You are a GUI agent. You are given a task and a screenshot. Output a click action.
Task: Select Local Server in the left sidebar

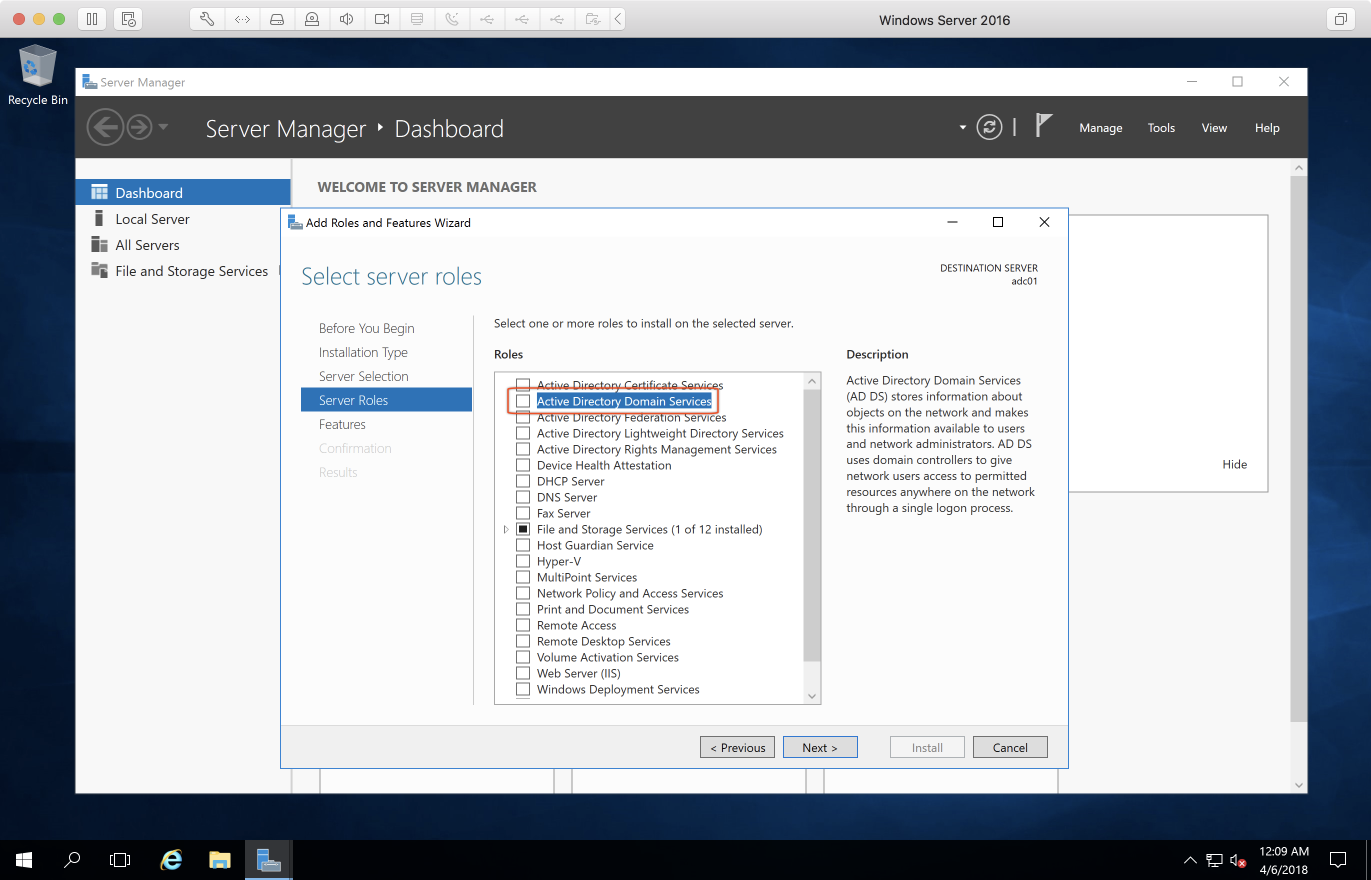click(152, 219)
